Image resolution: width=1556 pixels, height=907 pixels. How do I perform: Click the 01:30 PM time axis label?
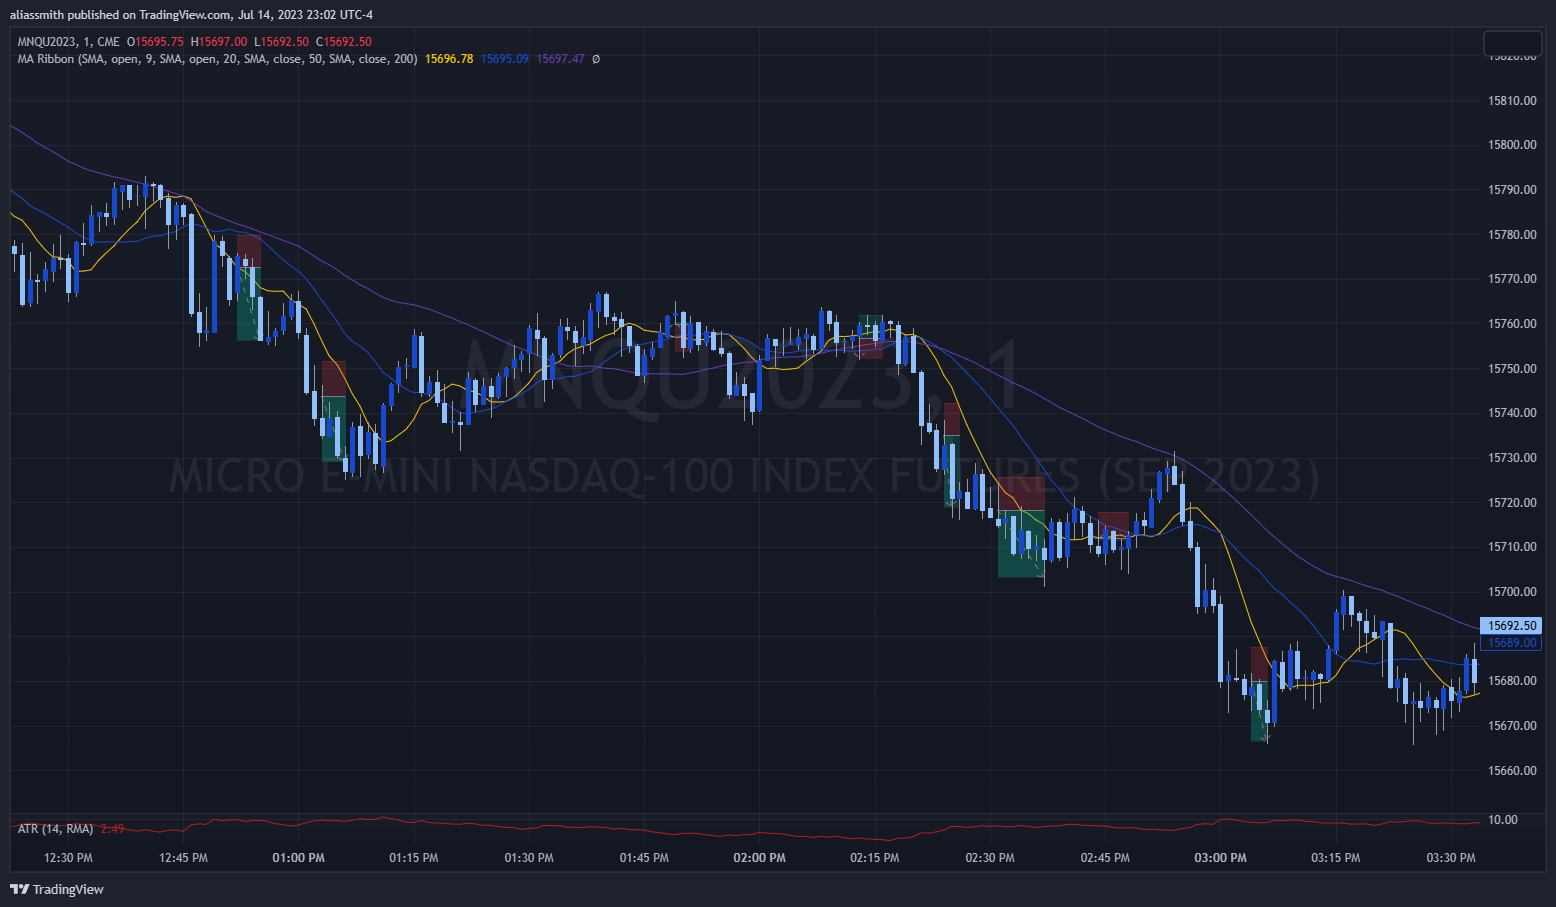click(x=529, y=858)
